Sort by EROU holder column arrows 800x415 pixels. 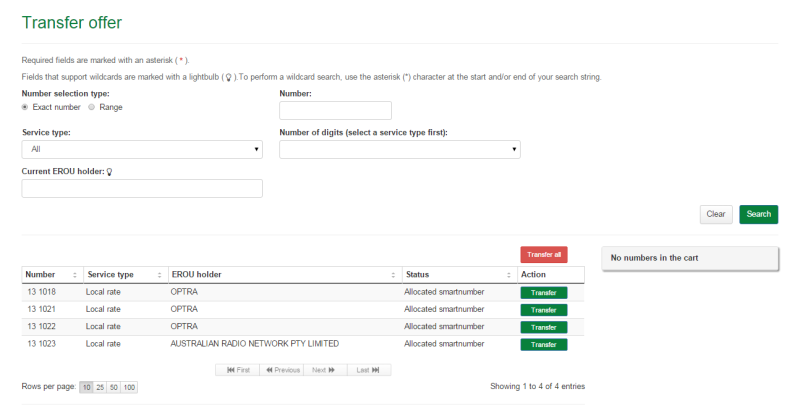[x=392, y=275]
